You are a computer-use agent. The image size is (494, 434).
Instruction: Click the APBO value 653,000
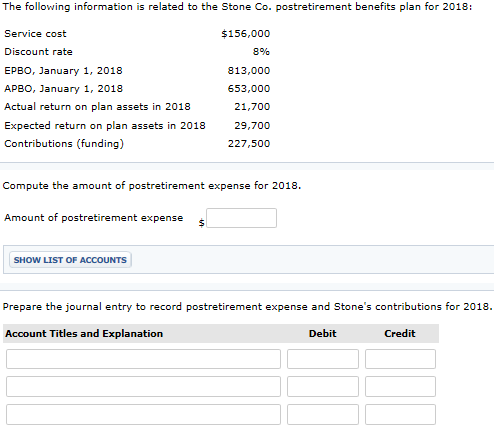click(249, 89)
